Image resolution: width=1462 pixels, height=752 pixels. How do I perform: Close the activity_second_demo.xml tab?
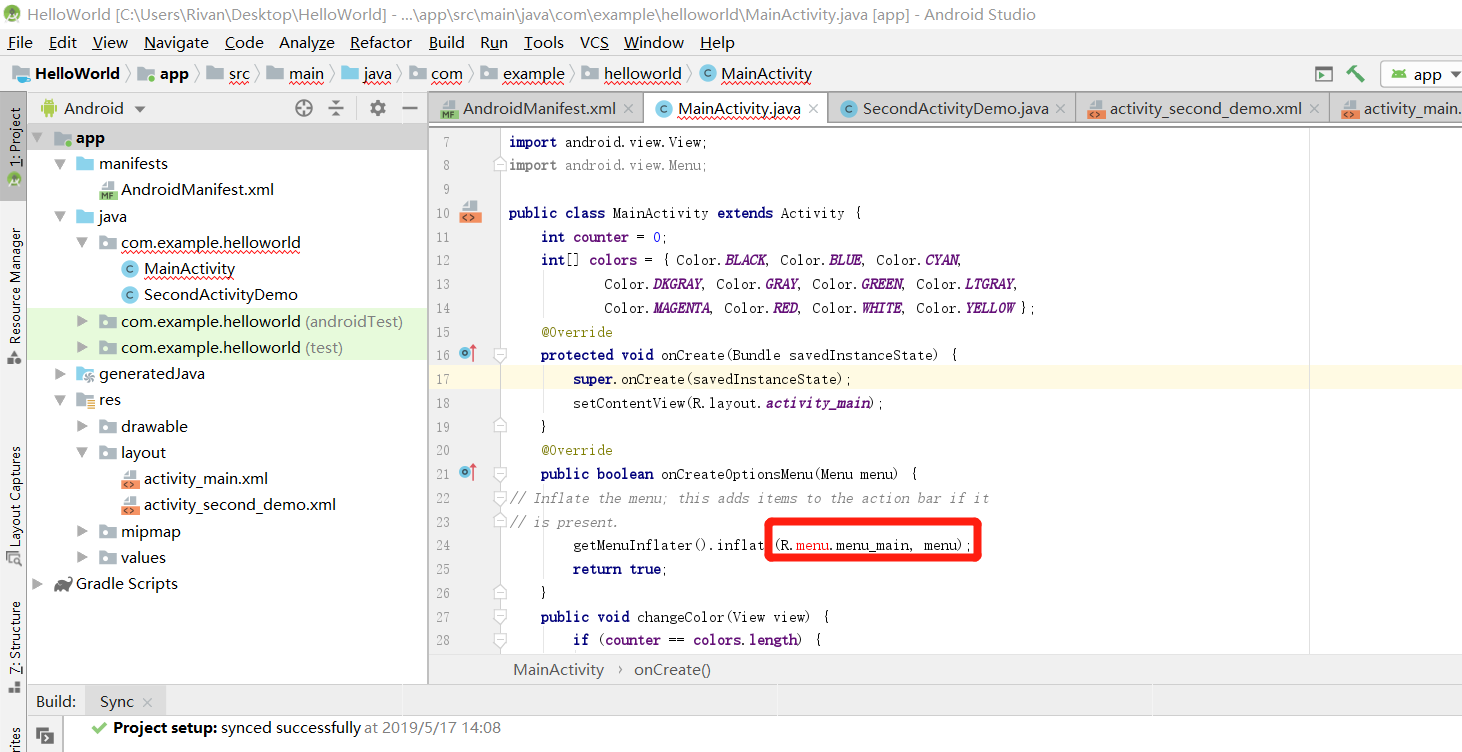(1314, 109)
